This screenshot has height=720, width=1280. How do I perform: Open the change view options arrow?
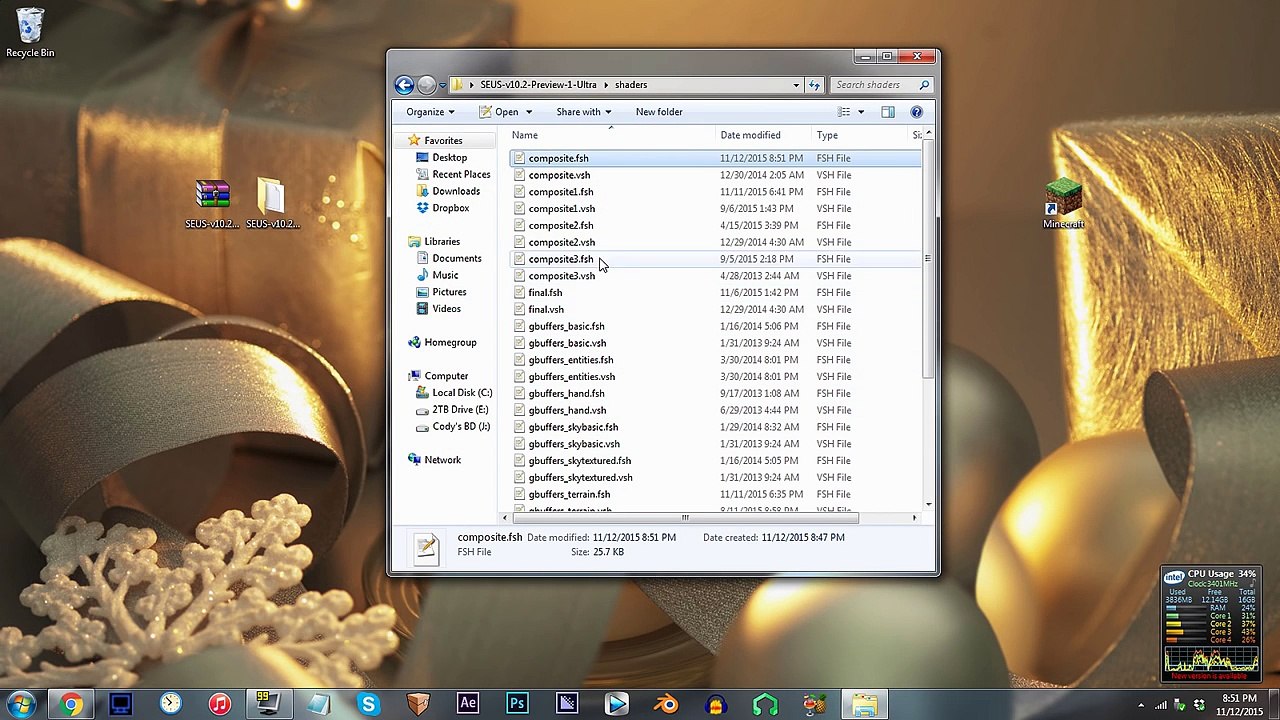pos(860,112)
